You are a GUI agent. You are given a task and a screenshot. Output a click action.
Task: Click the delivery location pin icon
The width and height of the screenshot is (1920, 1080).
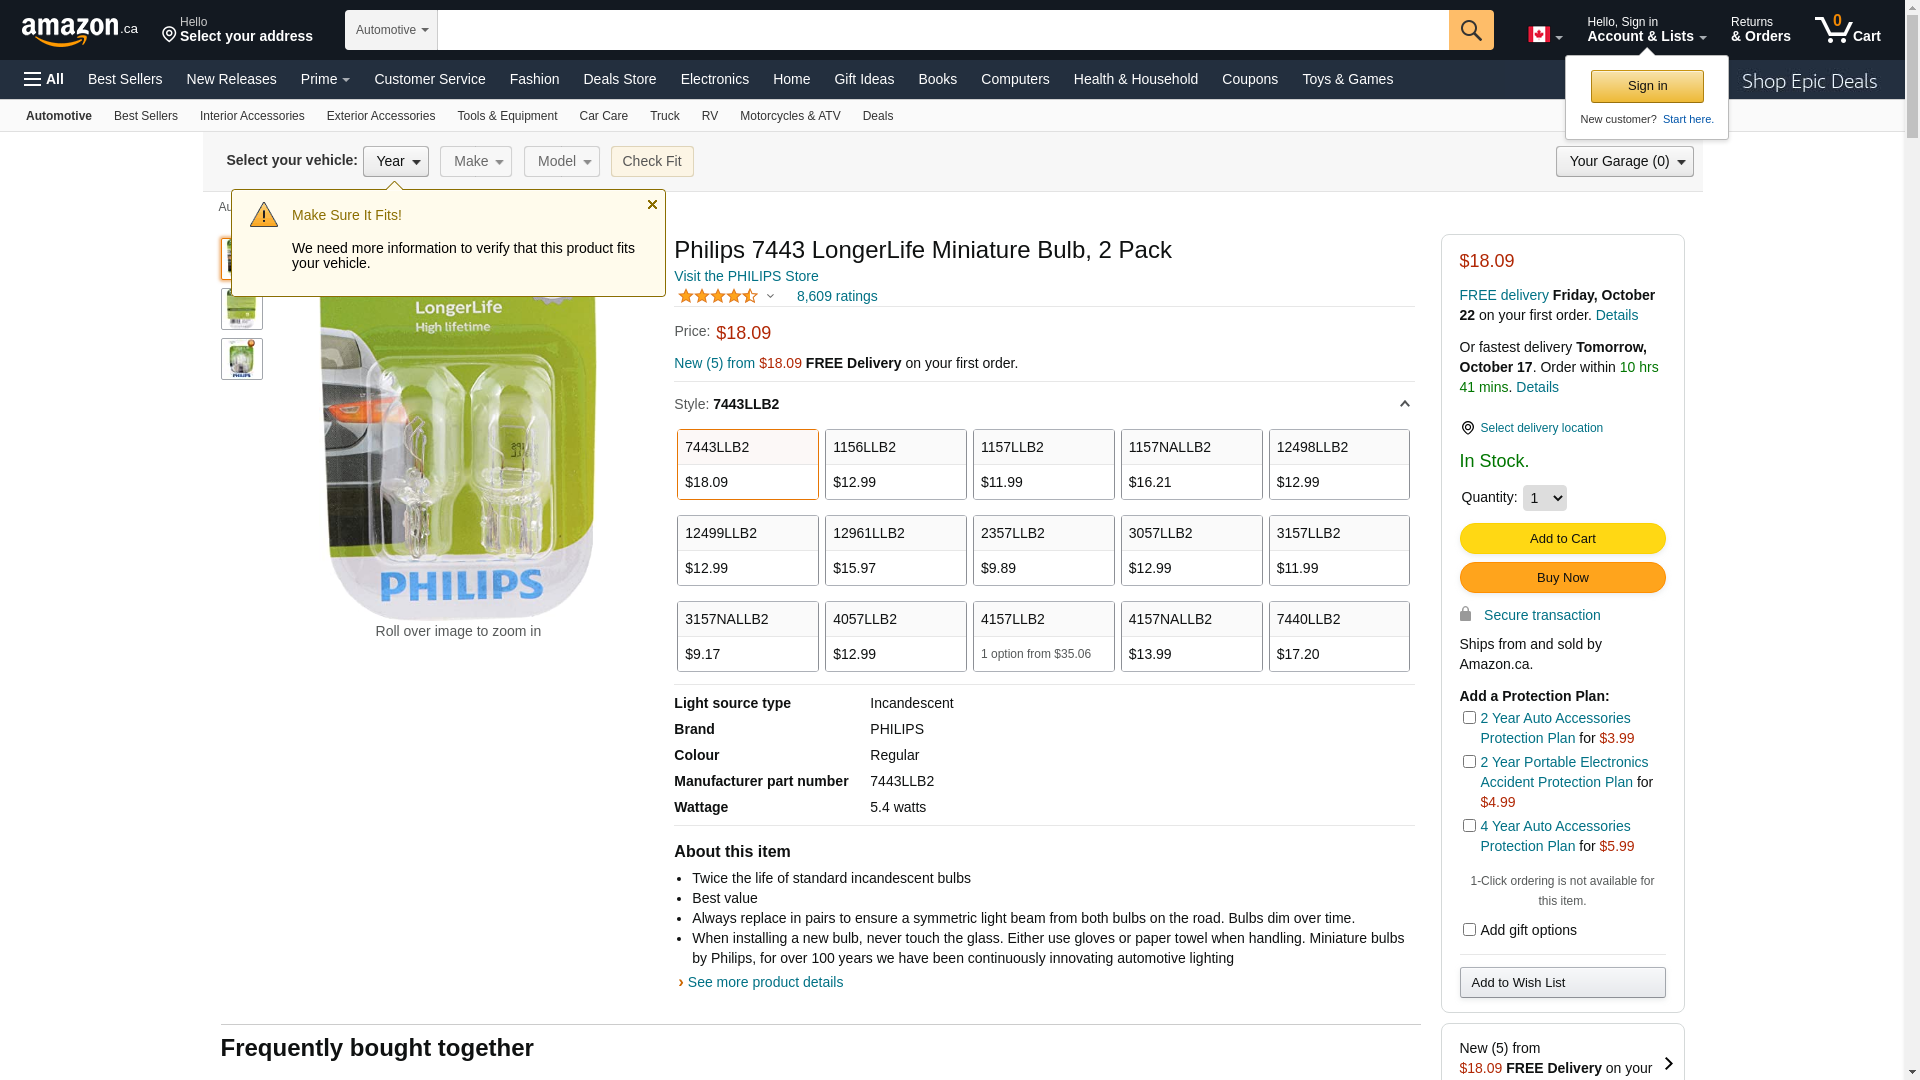(1467, 428)
